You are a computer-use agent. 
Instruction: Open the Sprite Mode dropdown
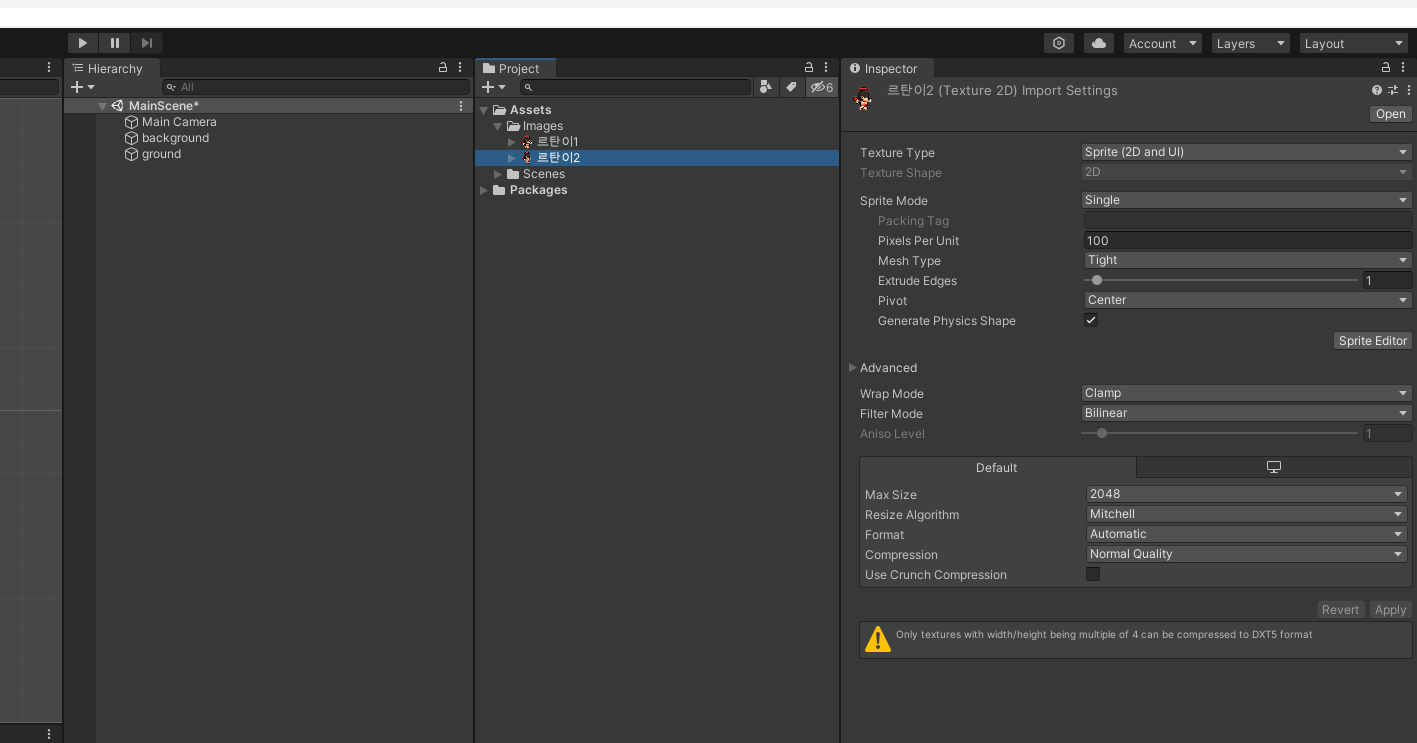(x=1246, y=200)
